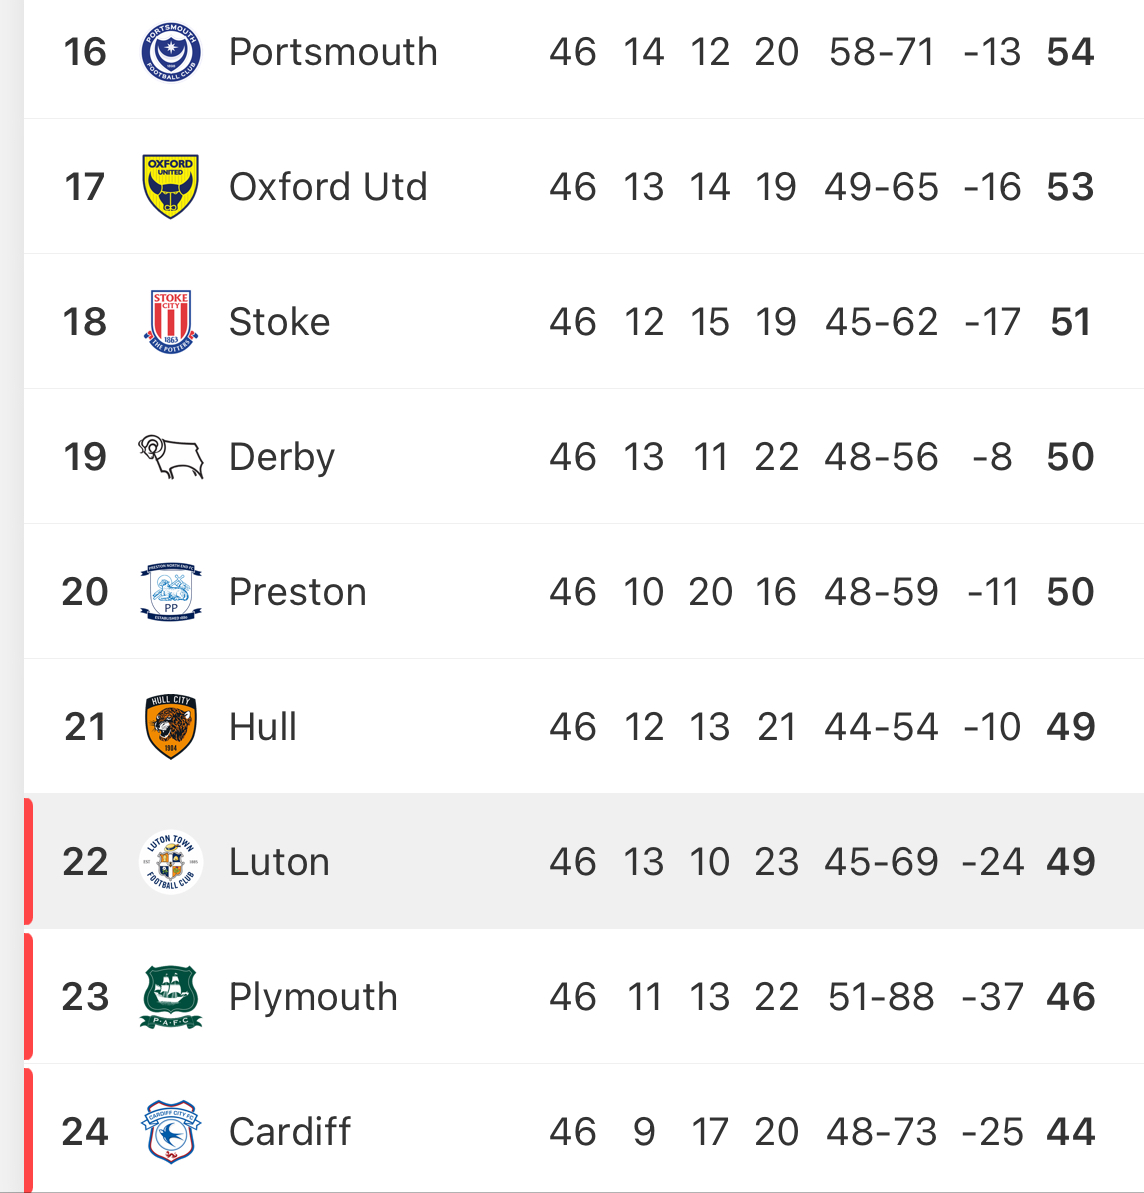The width and height of the screenshot is (1144, 1193).
Task: Open the Cardiff team name
Action: pos(290,1132)
